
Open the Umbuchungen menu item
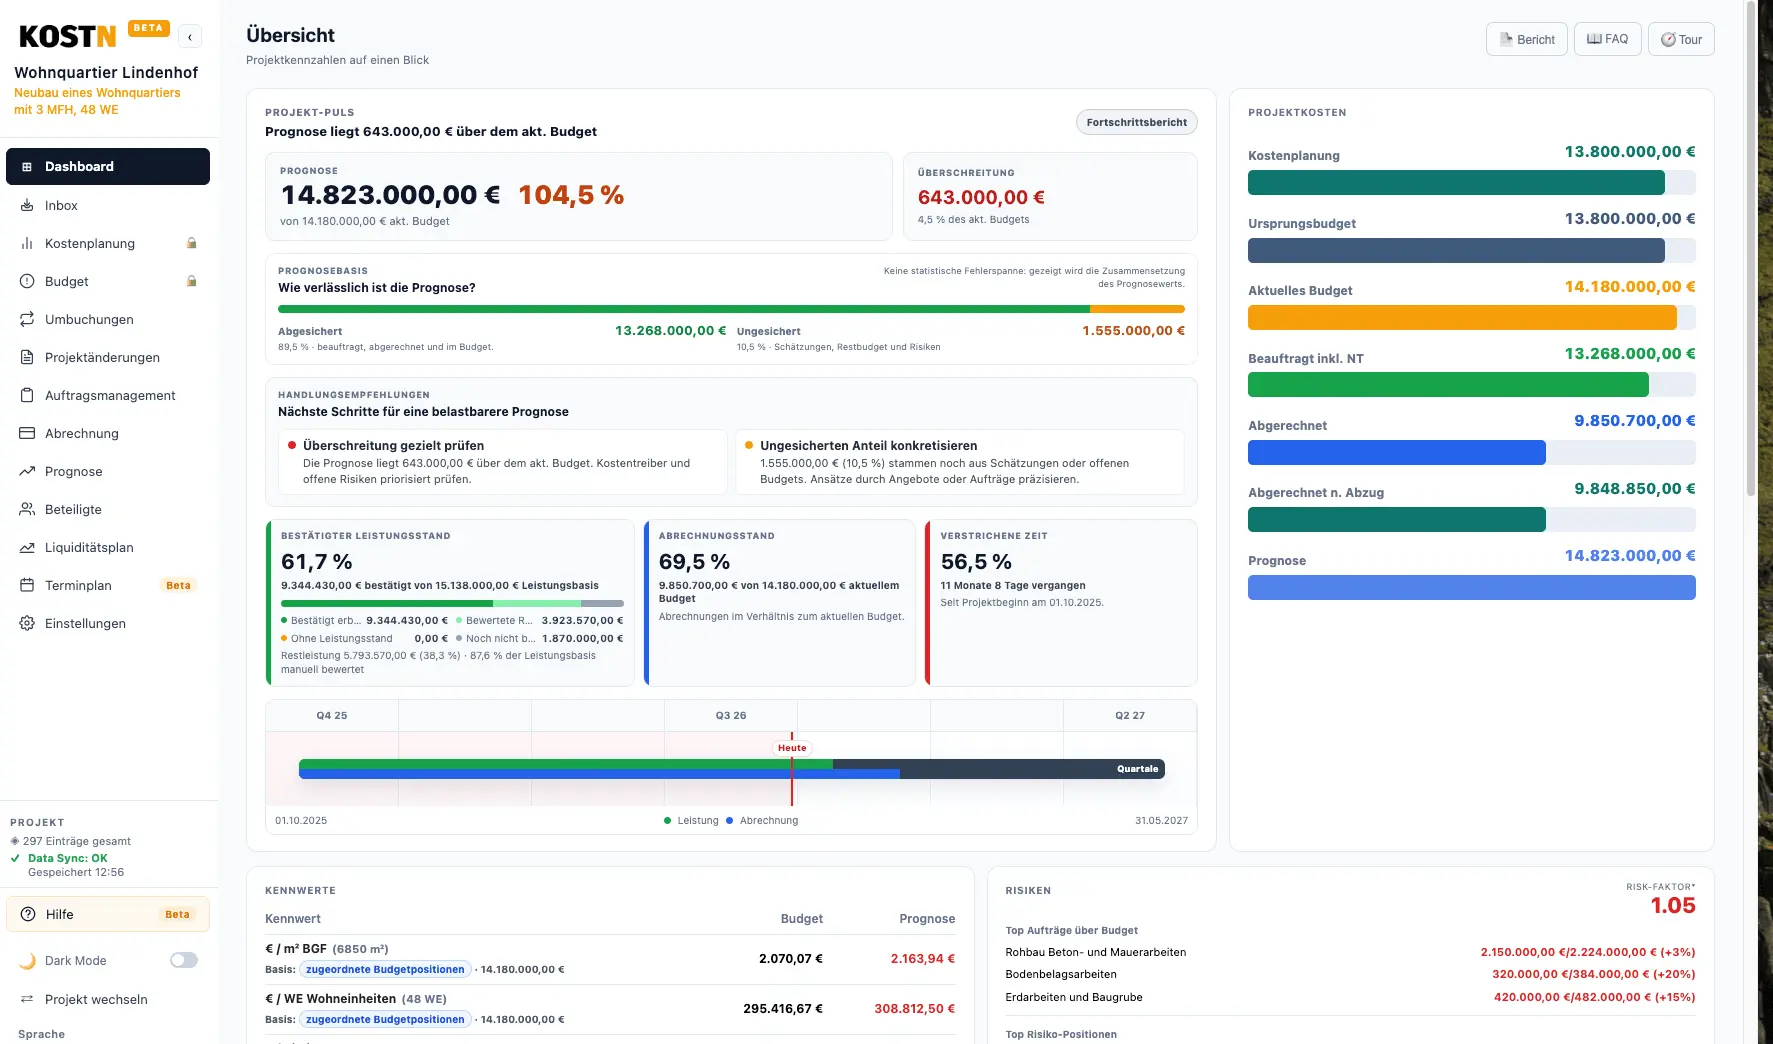coord(108,319)
